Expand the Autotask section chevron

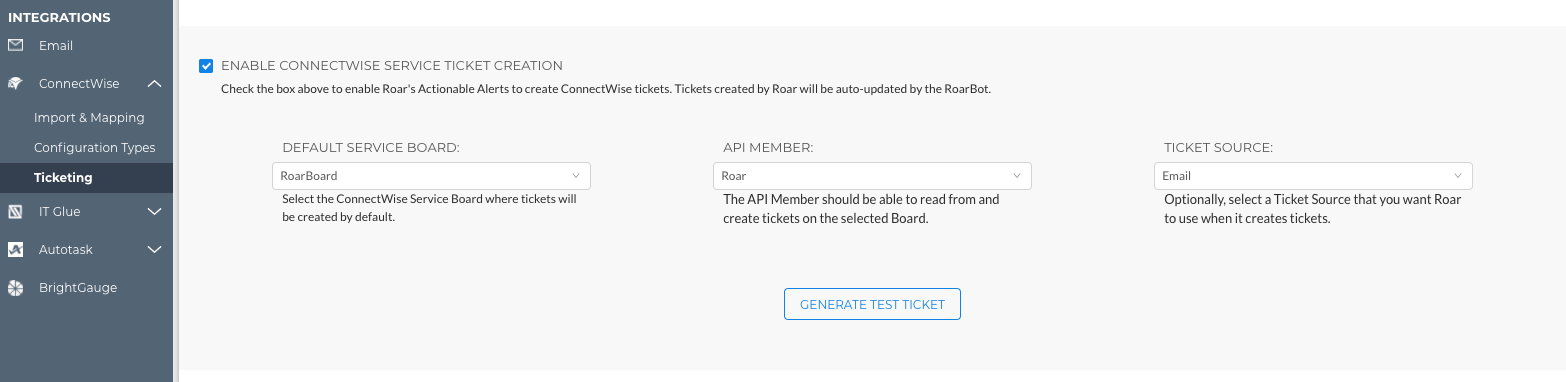(154, 250)
